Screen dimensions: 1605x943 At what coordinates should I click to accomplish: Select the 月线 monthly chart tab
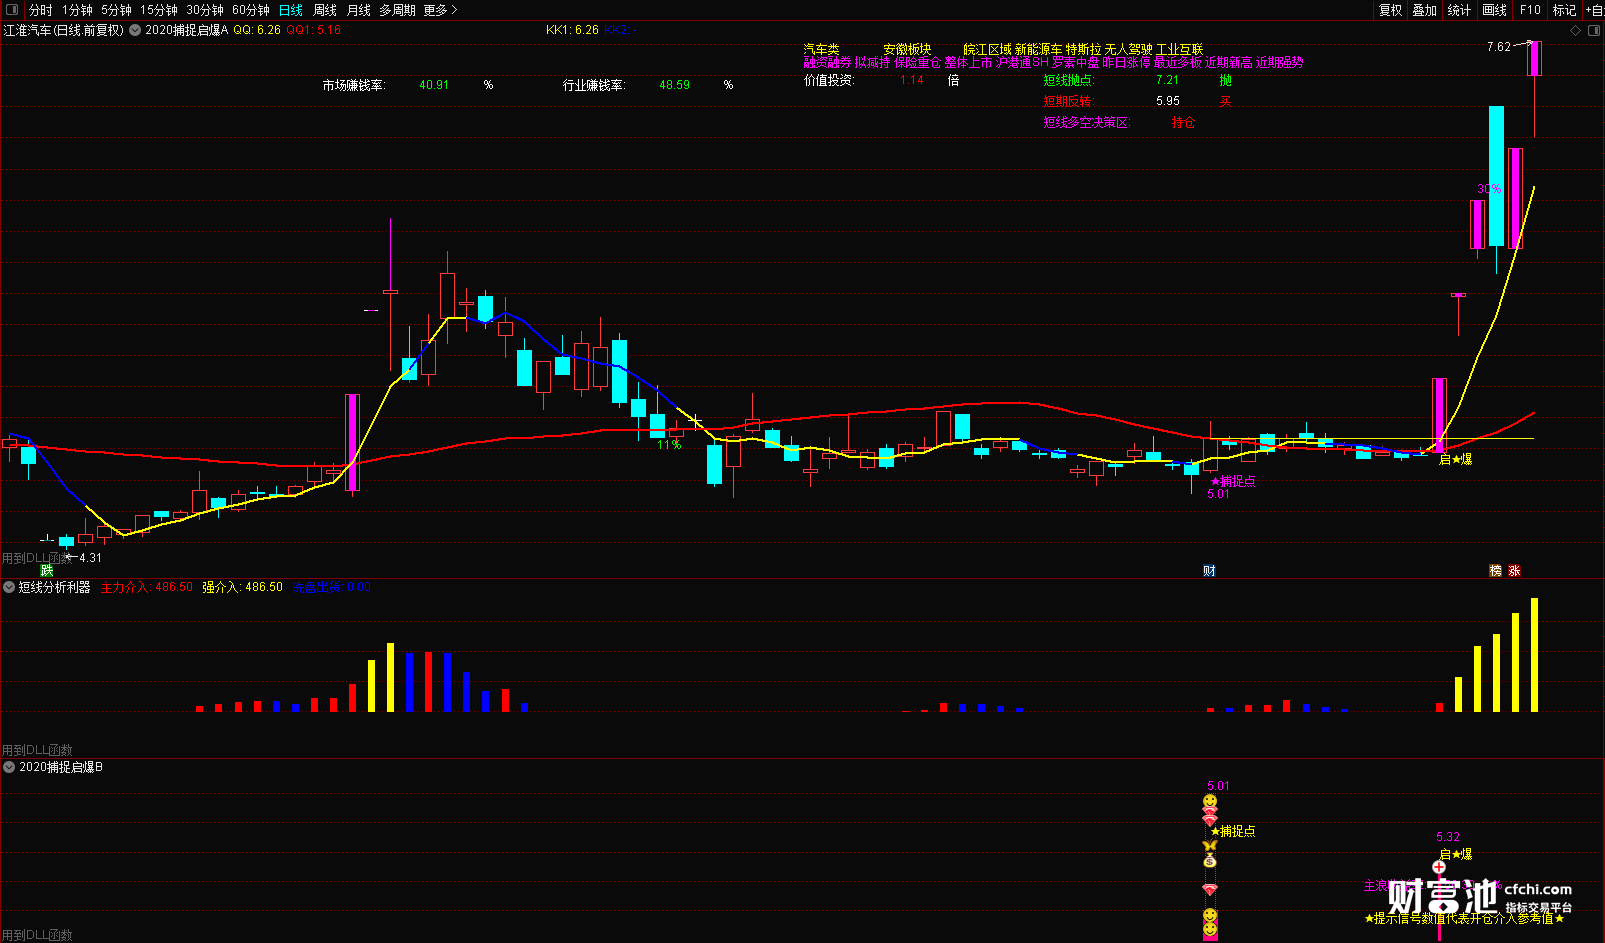pos(358,10)
